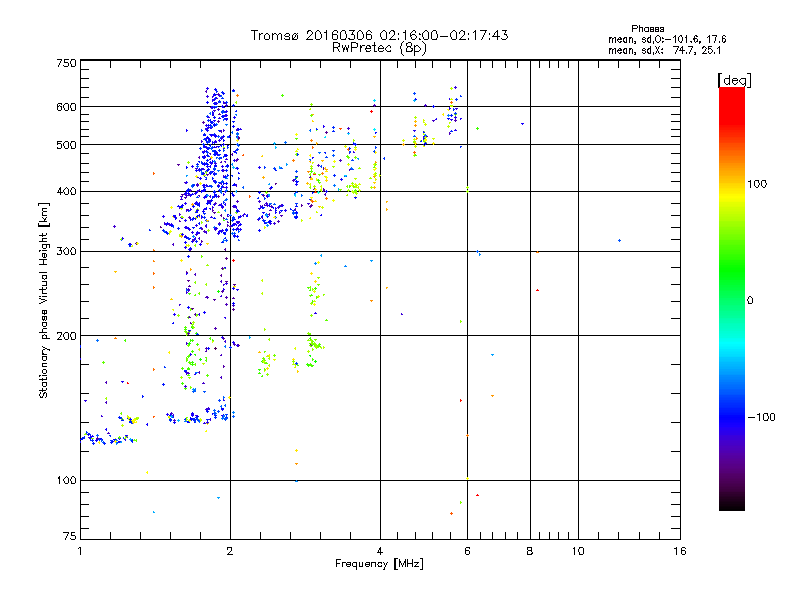This screenshot has width=800, height=600.
Task: Click the colorbar tick label '100'
Action: (x=757, y=184)
